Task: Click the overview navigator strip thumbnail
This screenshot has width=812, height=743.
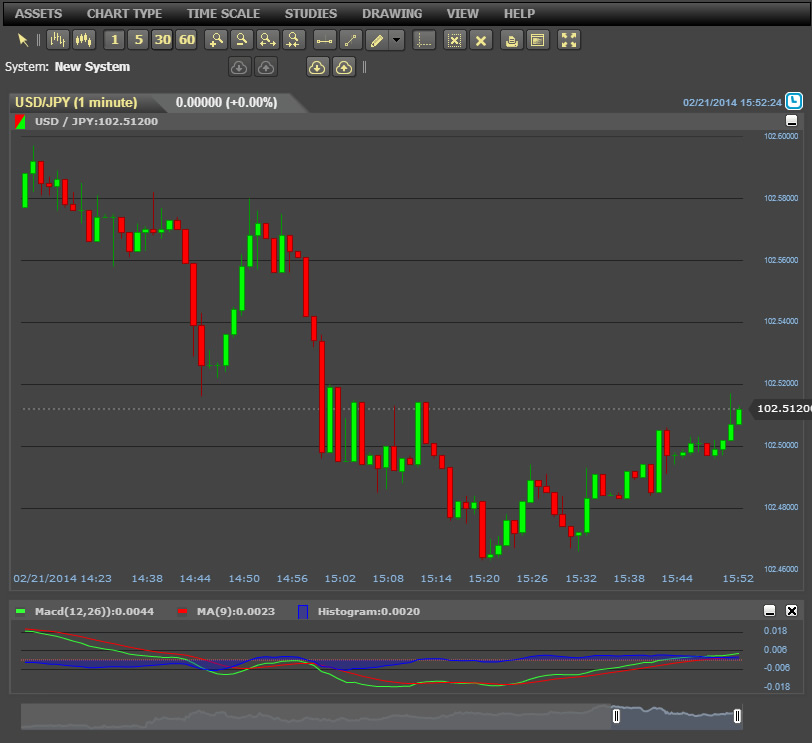Action: [382, 717]
